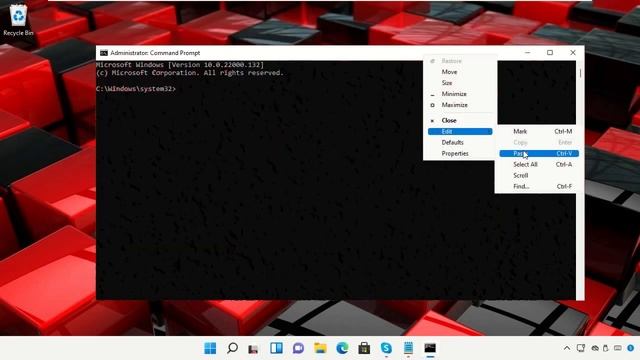Show hidden system tray icons chevron
The image size is (640, 360).
pyautogui.click(x=567, y=348)
